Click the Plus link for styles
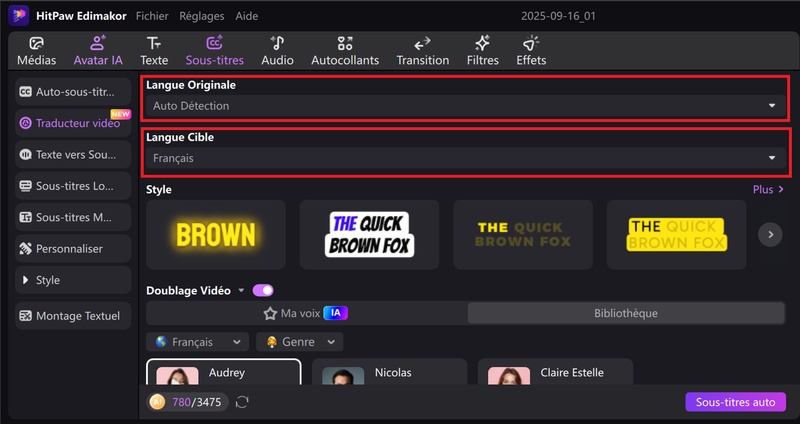Image resolution: width=800 pixels, height=424 pixels. coord(768,189)
